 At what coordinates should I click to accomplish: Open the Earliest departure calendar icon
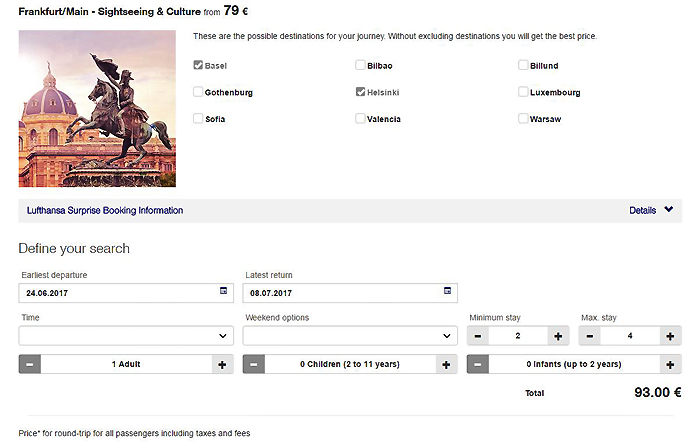224,292
